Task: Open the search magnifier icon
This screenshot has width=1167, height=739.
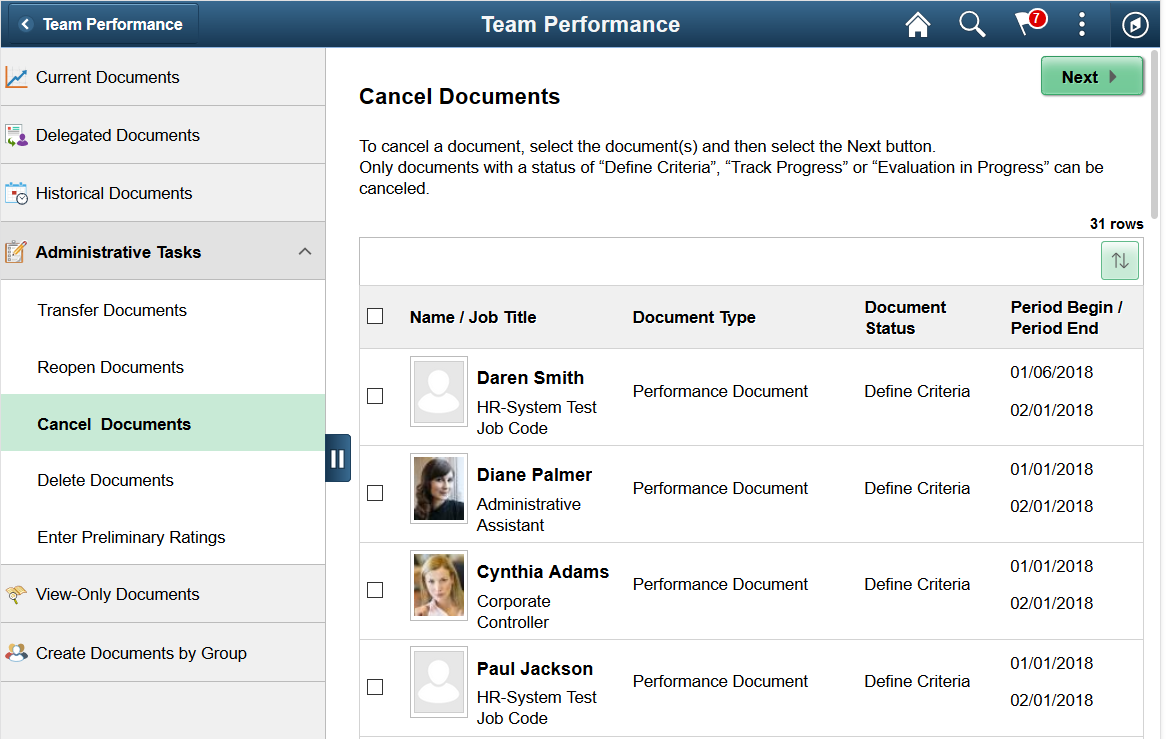Action: (x=971, y=25)
